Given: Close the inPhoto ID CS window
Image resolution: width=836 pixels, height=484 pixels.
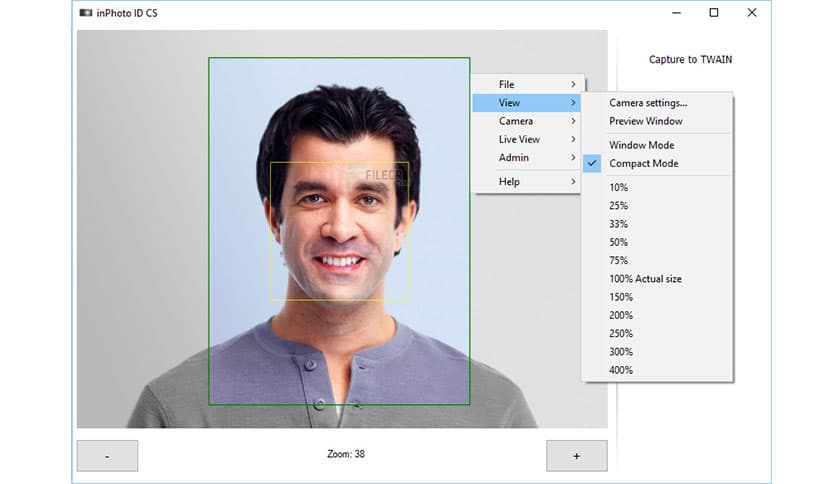Looking at the screenshot, I should pos(752,13).
